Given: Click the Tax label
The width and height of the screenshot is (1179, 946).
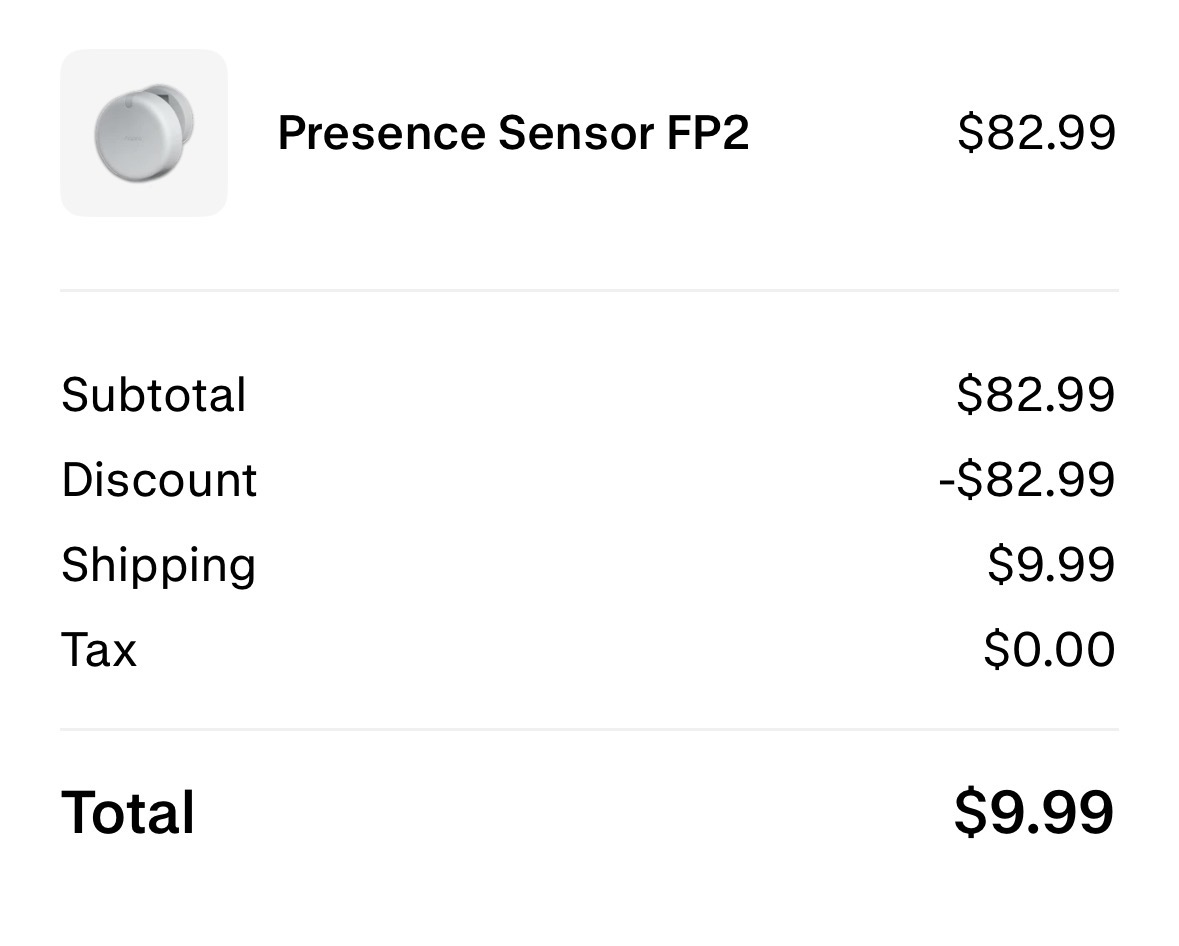Looking at the screenshot, I should click(x=99, y=650).
